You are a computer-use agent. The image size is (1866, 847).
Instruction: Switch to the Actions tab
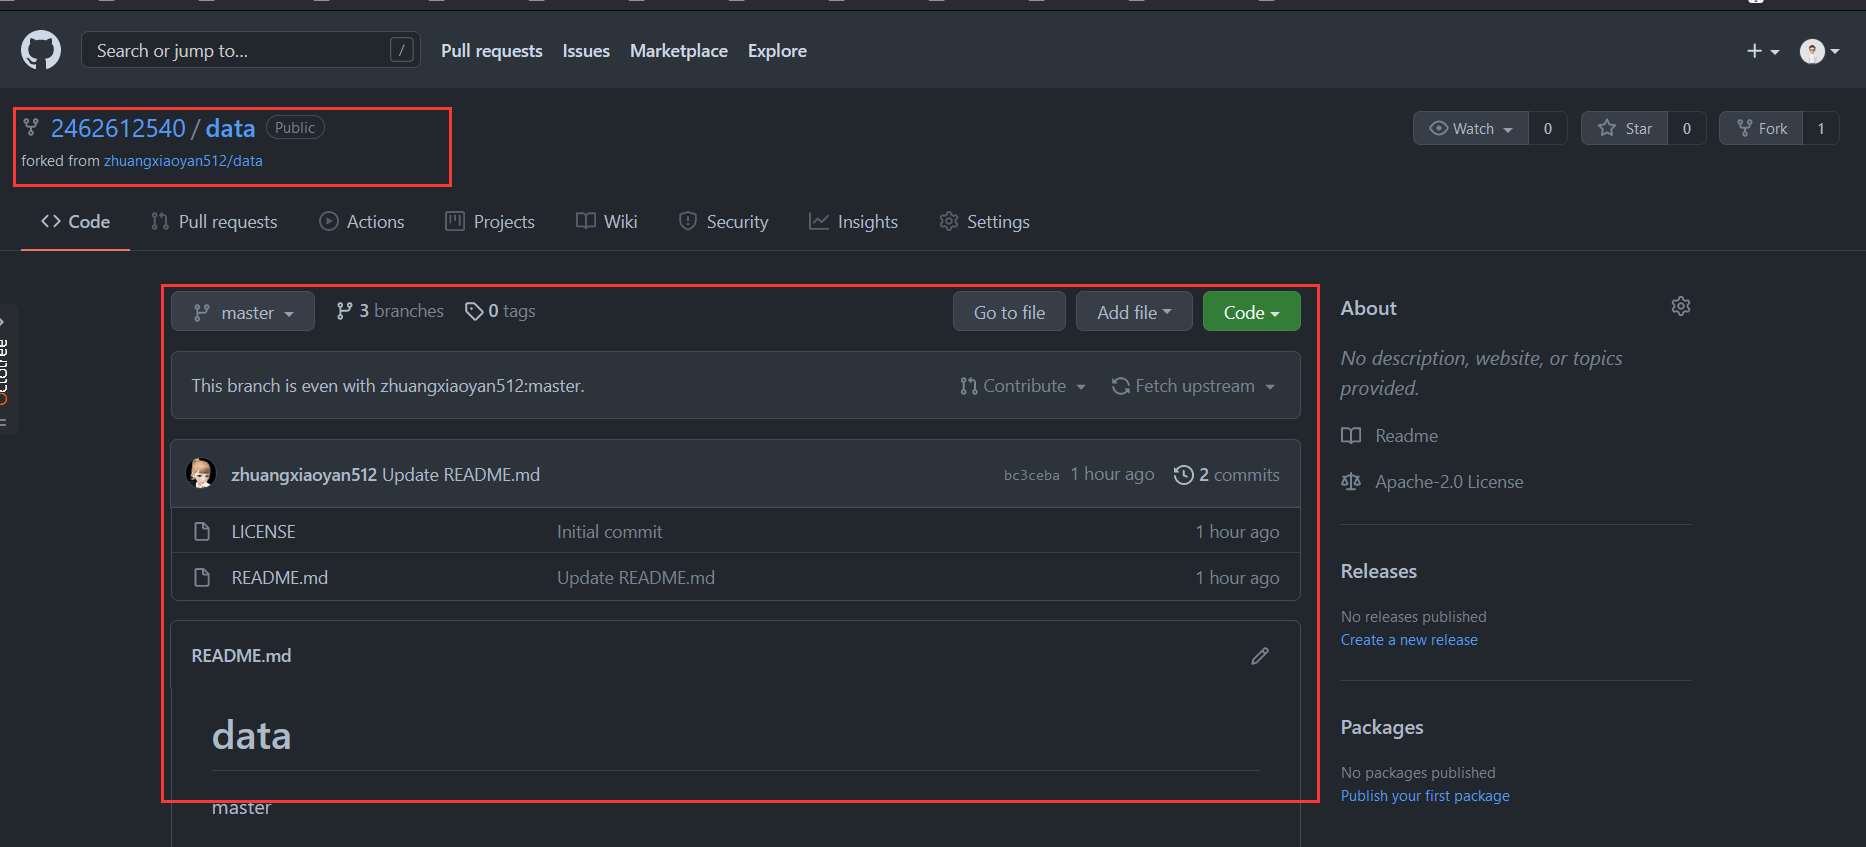click(362, 222)
